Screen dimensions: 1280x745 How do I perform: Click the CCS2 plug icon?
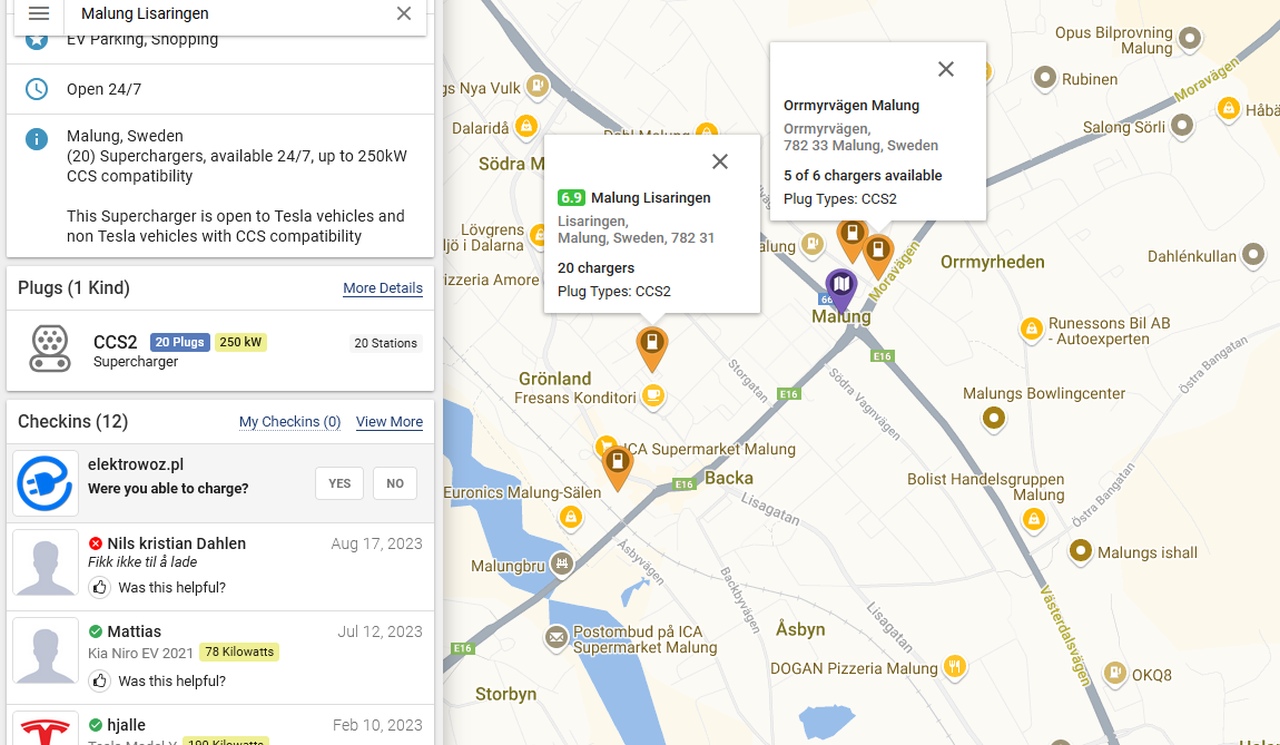click(x=50, y=349)
